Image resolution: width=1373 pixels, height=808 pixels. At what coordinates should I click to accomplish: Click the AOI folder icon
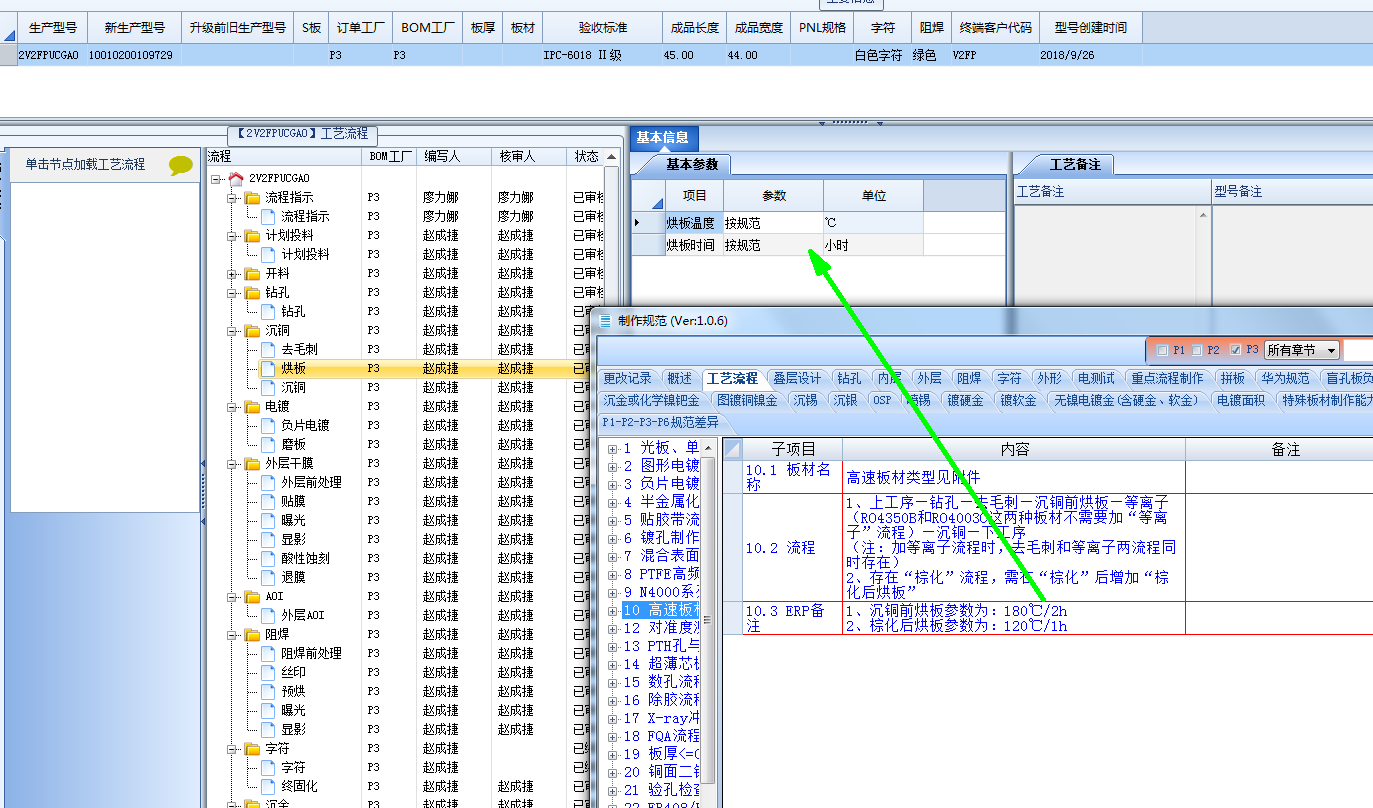pyautogui.click(x=252, y=596)
